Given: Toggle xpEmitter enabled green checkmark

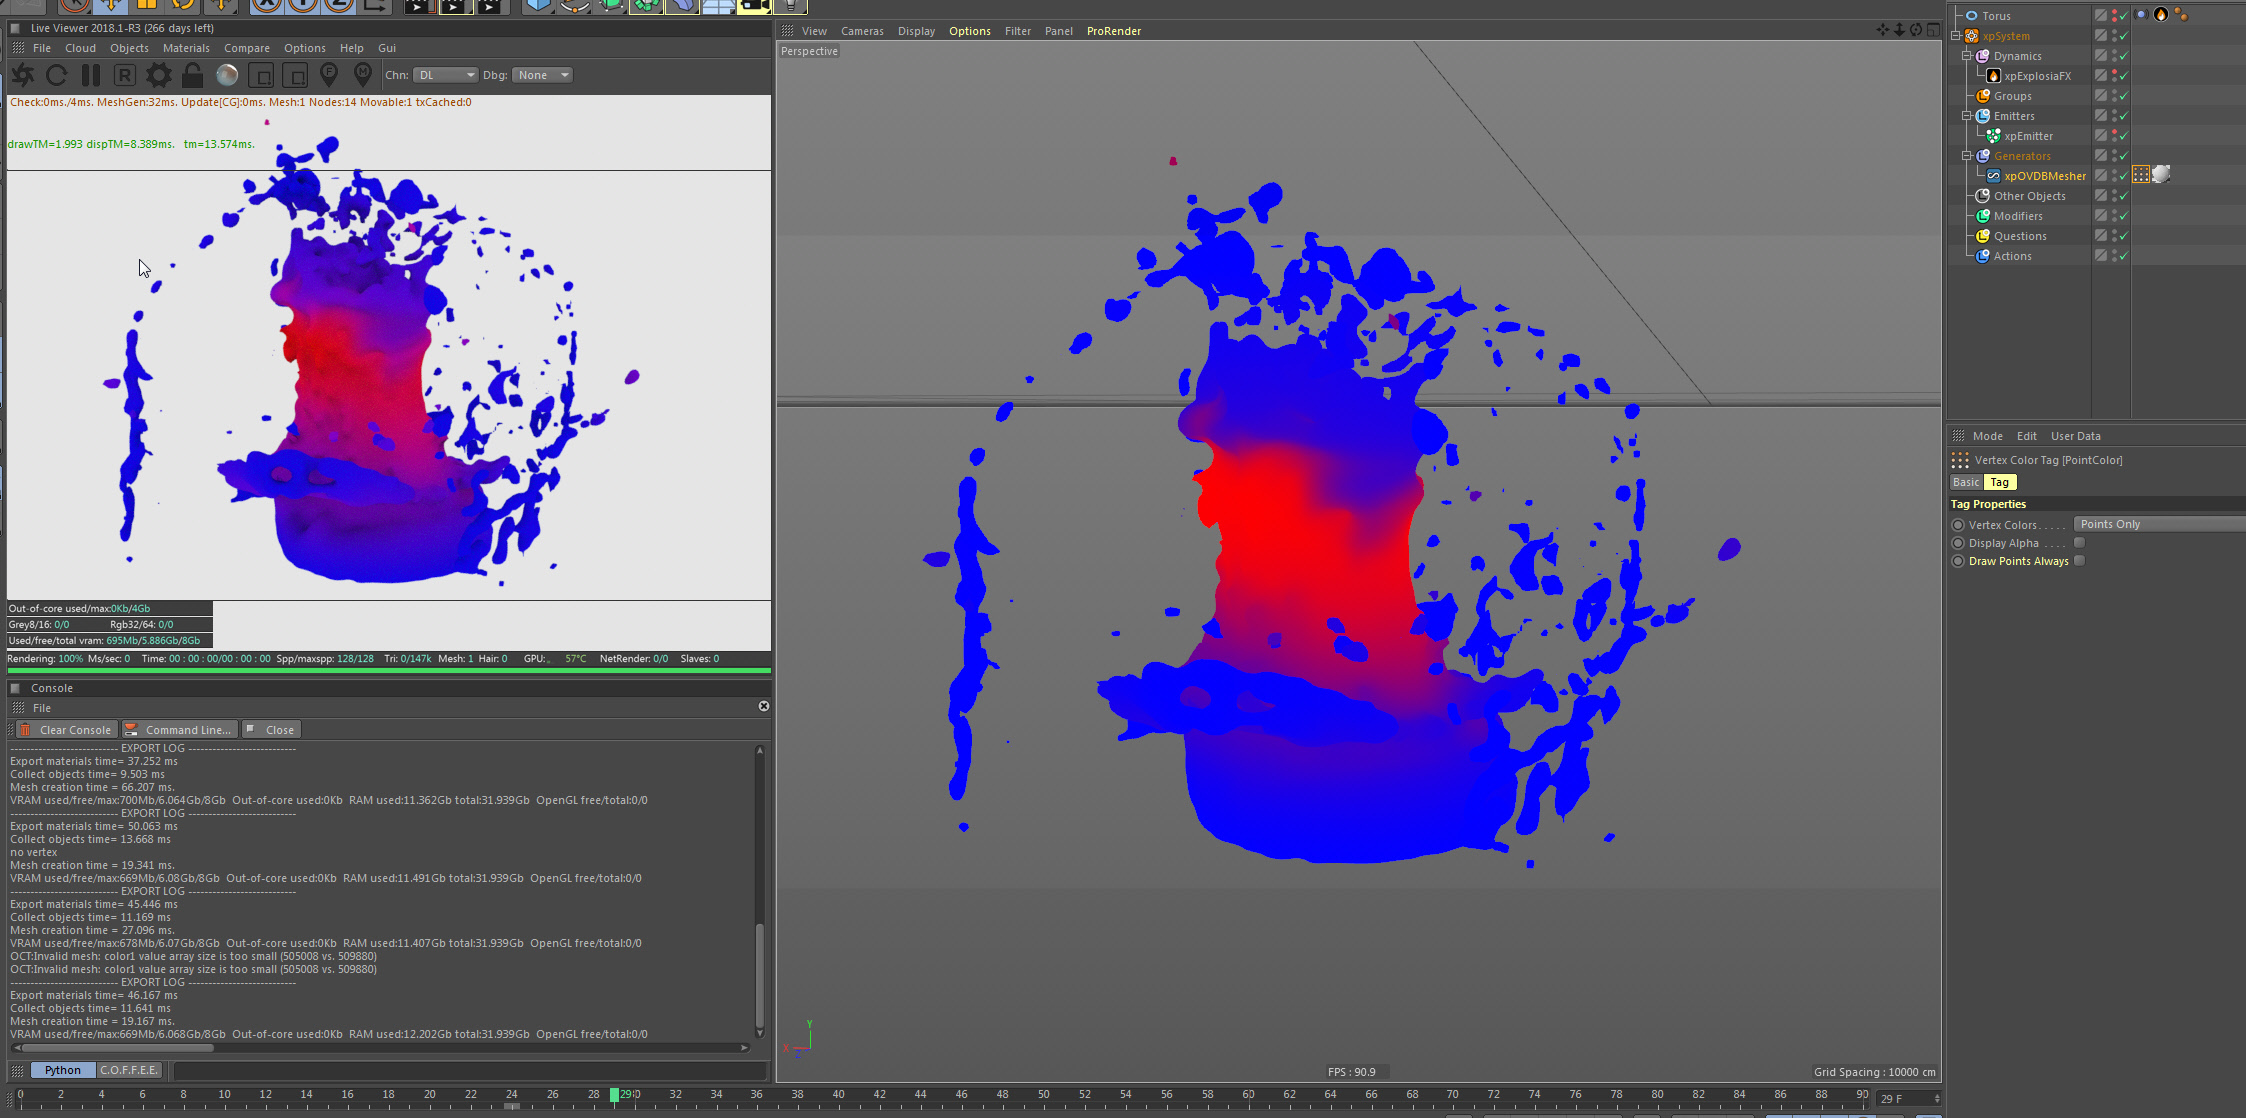Looking at the screenshot, I should pos(2123,136).
